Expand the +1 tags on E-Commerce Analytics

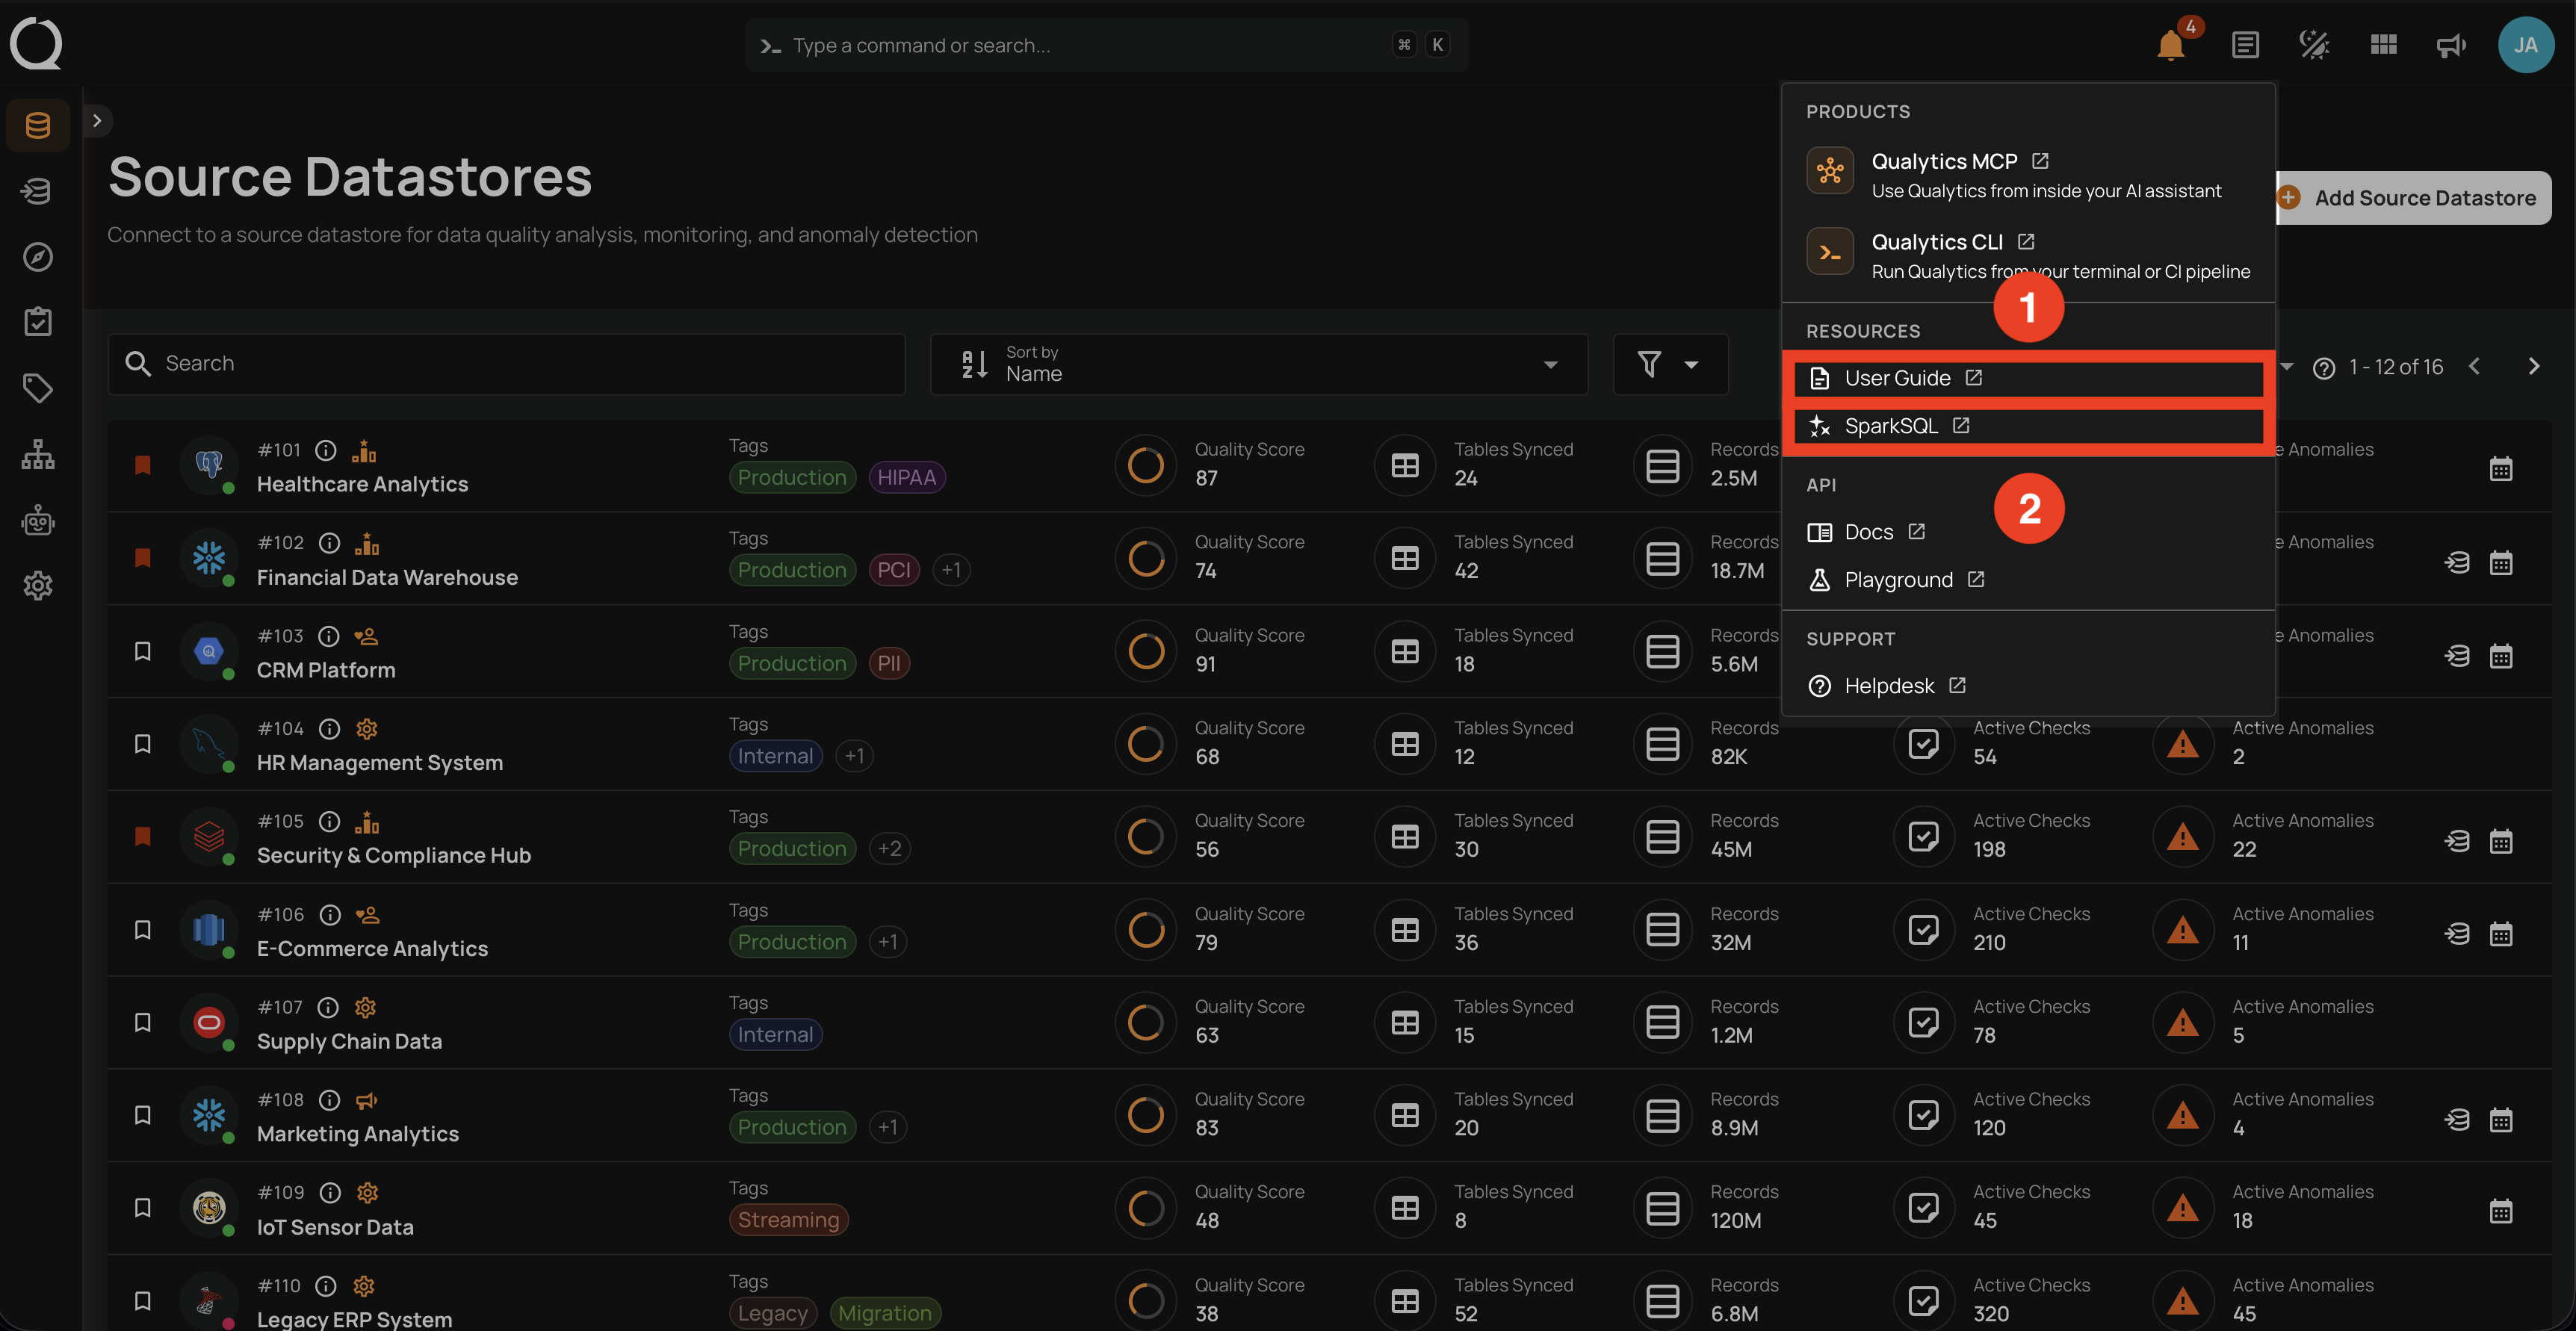pos(888,942)
